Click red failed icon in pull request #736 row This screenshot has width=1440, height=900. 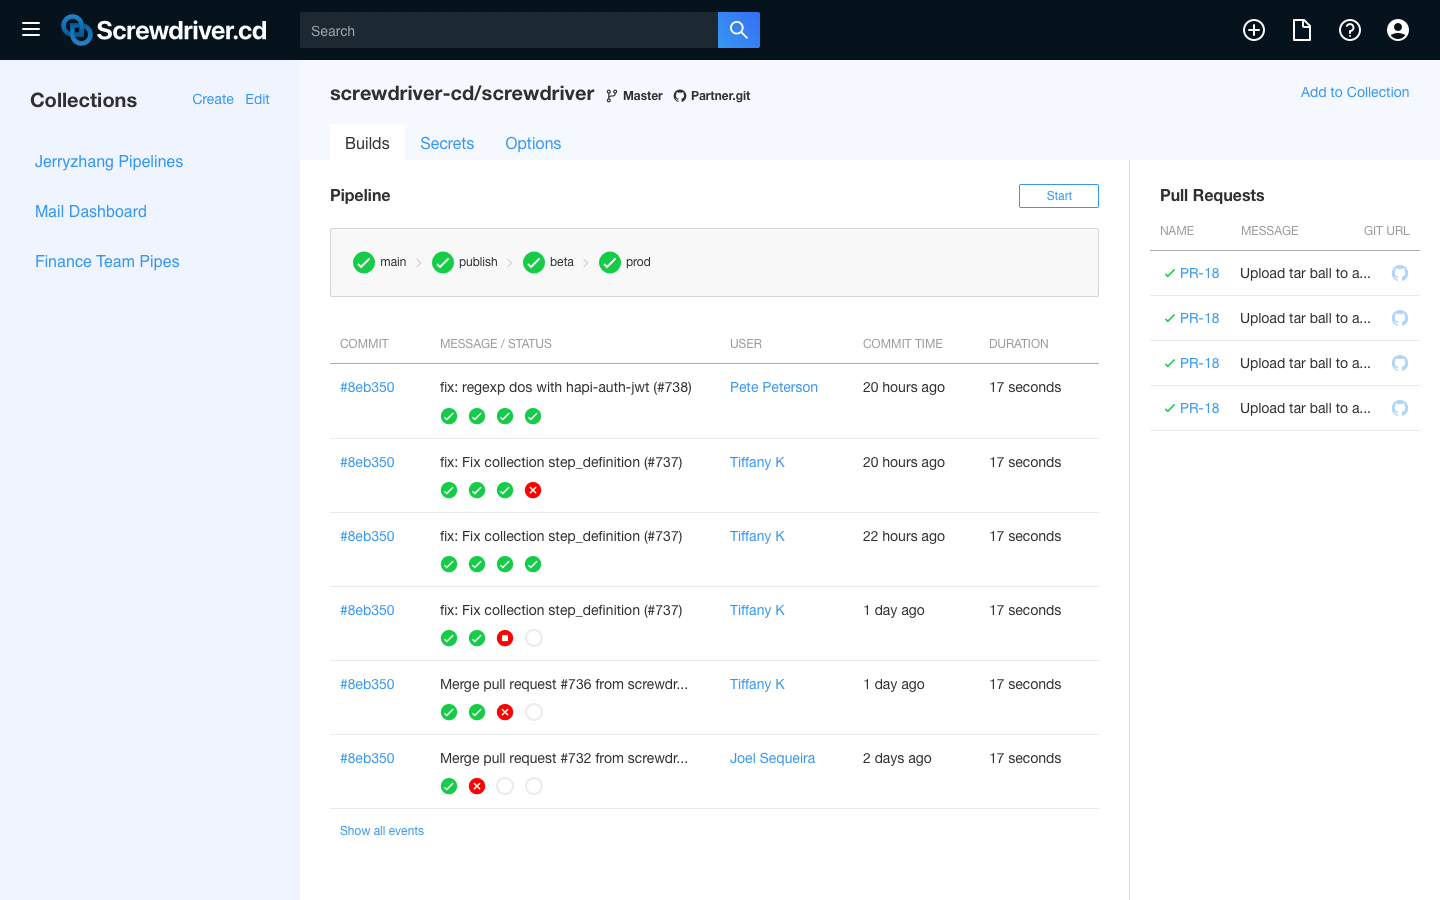click(x=505, y=712)
